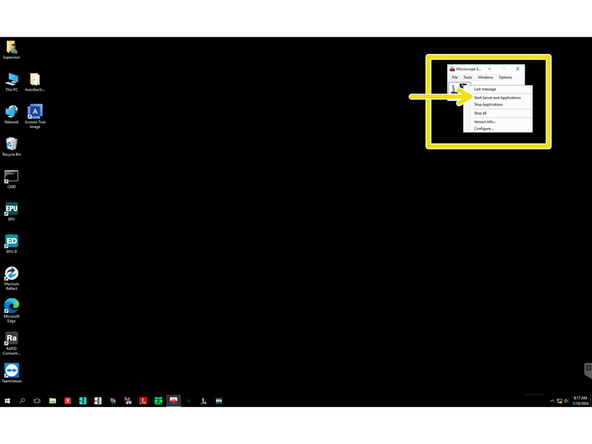
Task: Open the Windows menu in Microscope Software
Action: tap(485, 77)
